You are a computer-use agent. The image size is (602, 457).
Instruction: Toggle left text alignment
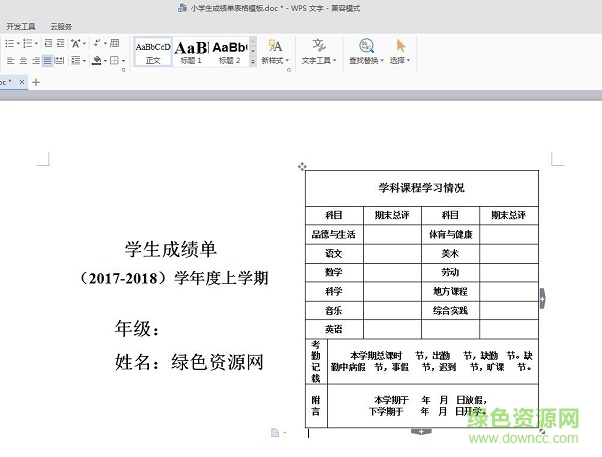point(9,61)
